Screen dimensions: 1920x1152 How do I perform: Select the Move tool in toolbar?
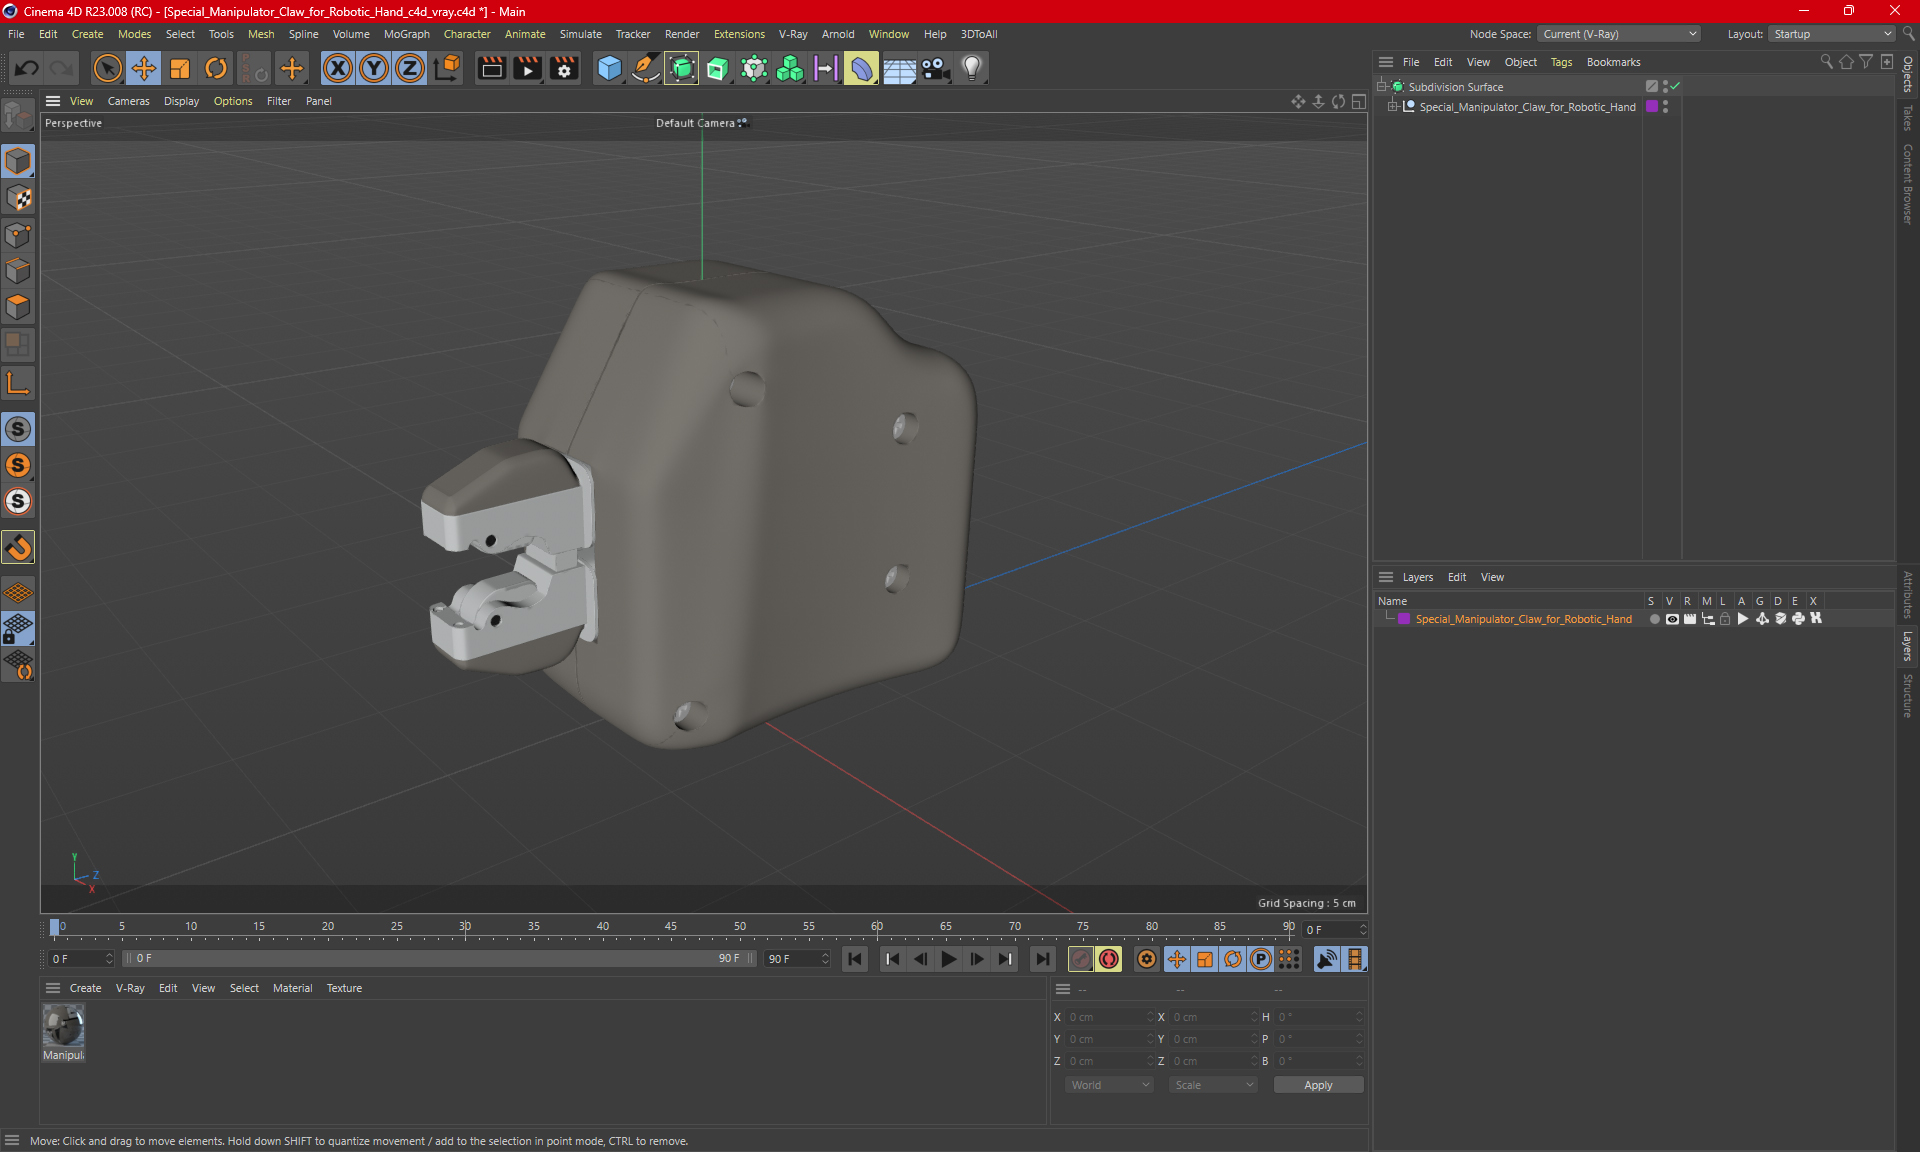click(144, 68)
